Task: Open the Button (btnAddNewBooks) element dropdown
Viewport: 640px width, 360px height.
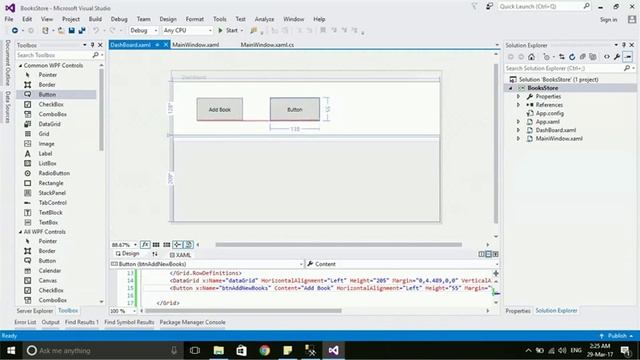Action: tap(207, 264)
